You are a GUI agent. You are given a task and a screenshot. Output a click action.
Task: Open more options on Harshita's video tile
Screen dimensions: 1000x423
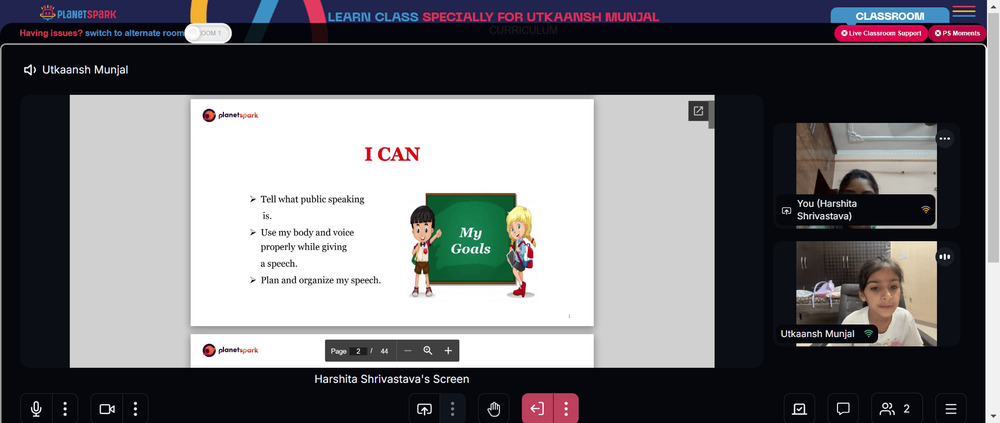[945, 138]
